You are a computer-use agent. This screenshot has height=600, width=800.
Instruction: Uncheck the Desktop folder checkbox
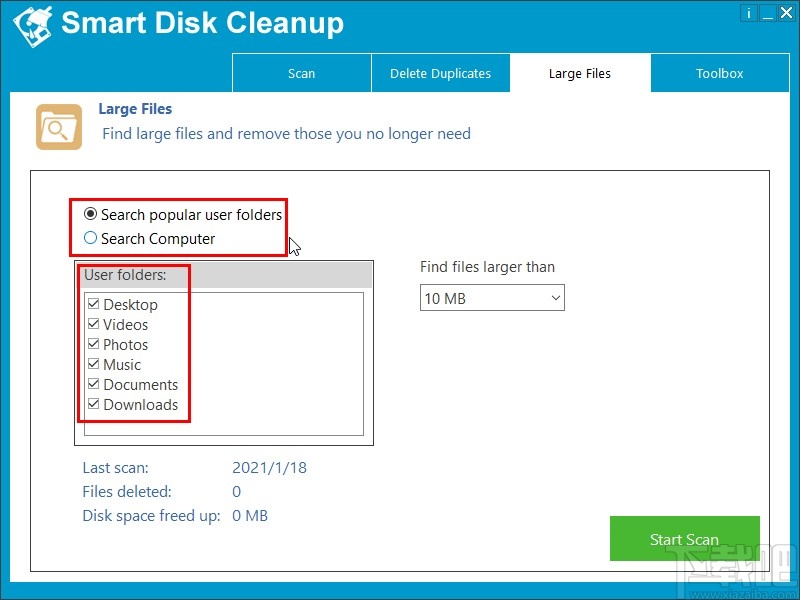tap(93, 304)
